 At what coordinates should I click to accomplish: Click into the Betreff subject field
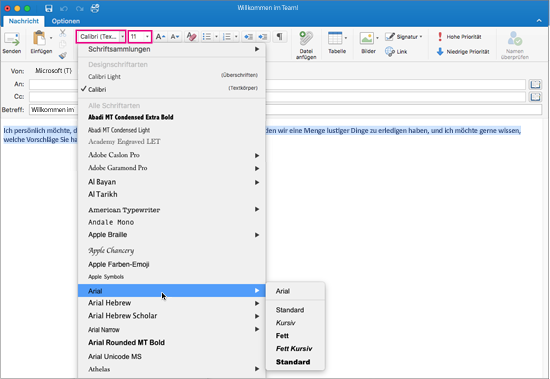click(286, 109)
